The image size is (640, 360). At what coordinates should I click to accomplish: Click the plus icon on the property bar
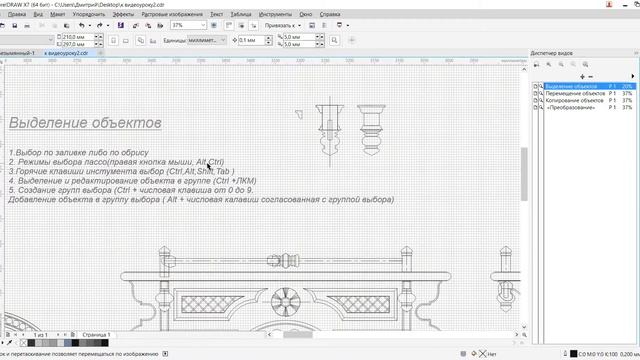coord(352,40)
